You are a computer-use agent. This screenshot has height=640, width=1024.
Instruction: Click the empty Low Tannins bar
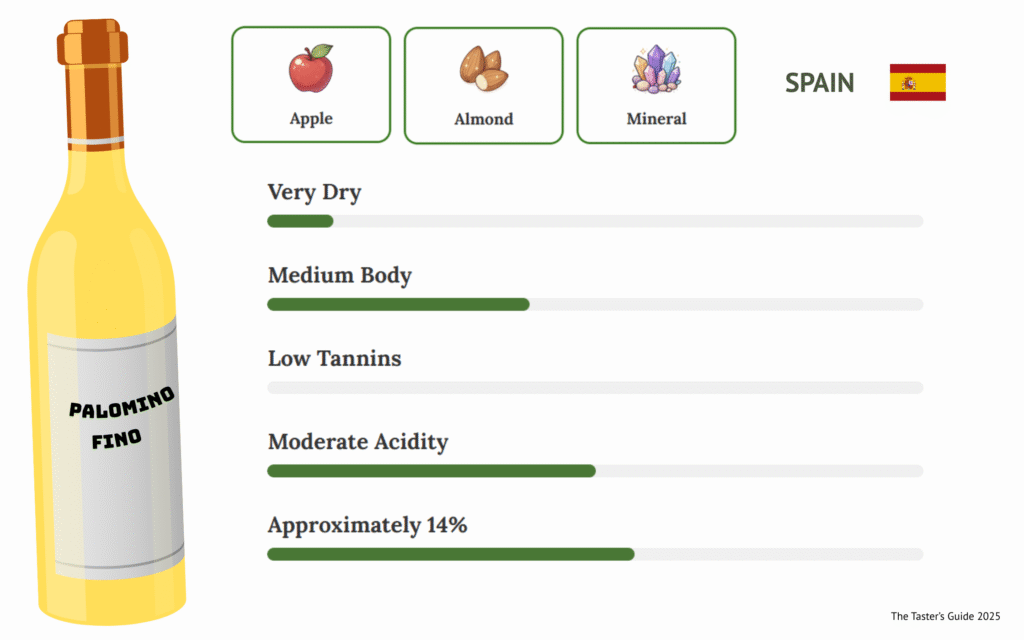[x=595, y=387]
